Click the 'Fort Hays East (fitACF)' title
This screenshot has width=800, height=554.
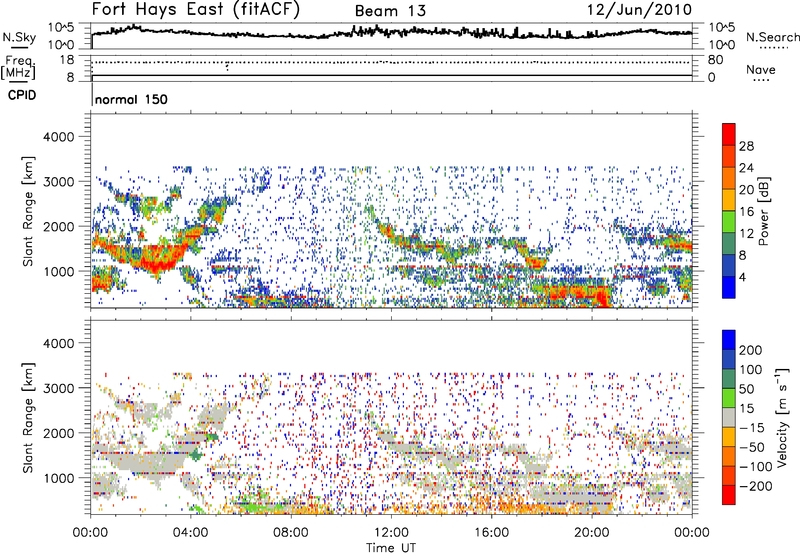click(x=196, y=9)
